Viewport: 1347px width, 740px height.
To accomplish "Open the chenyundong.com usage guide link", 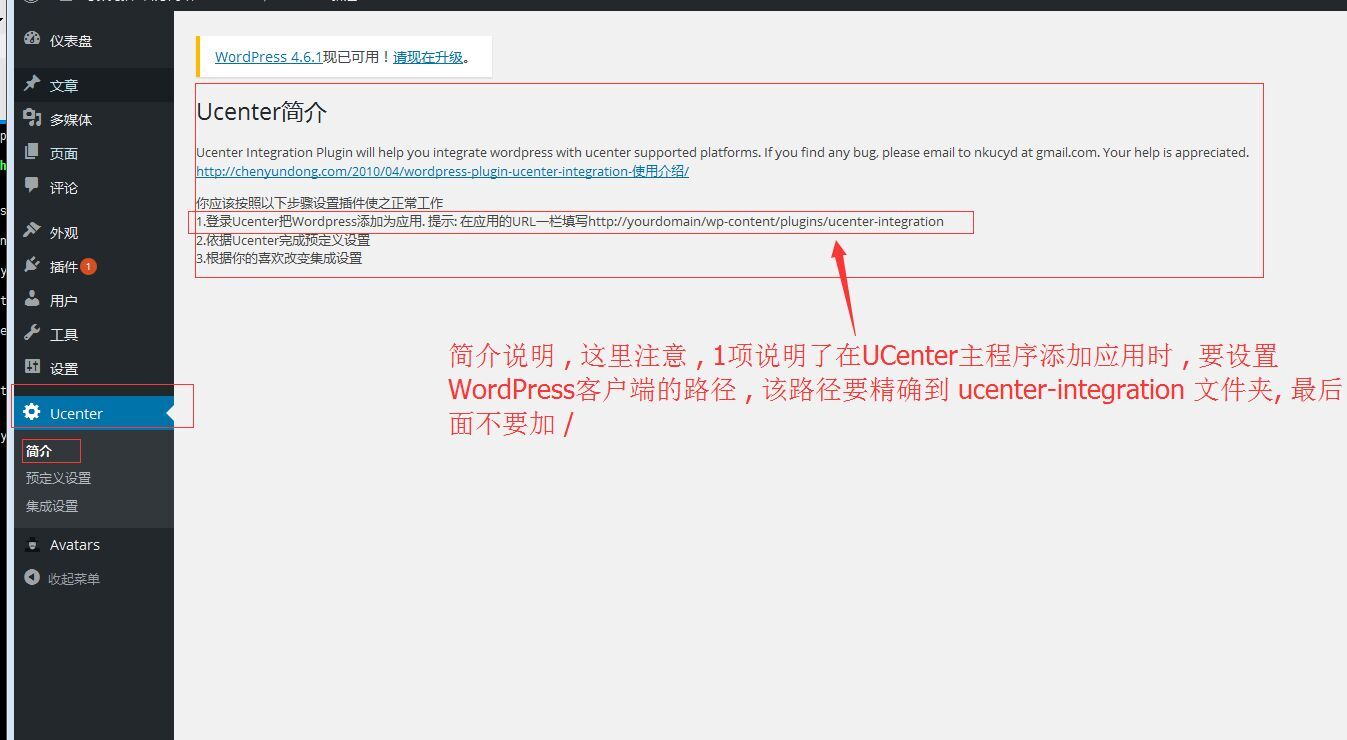I will click(x=442, y=171).
